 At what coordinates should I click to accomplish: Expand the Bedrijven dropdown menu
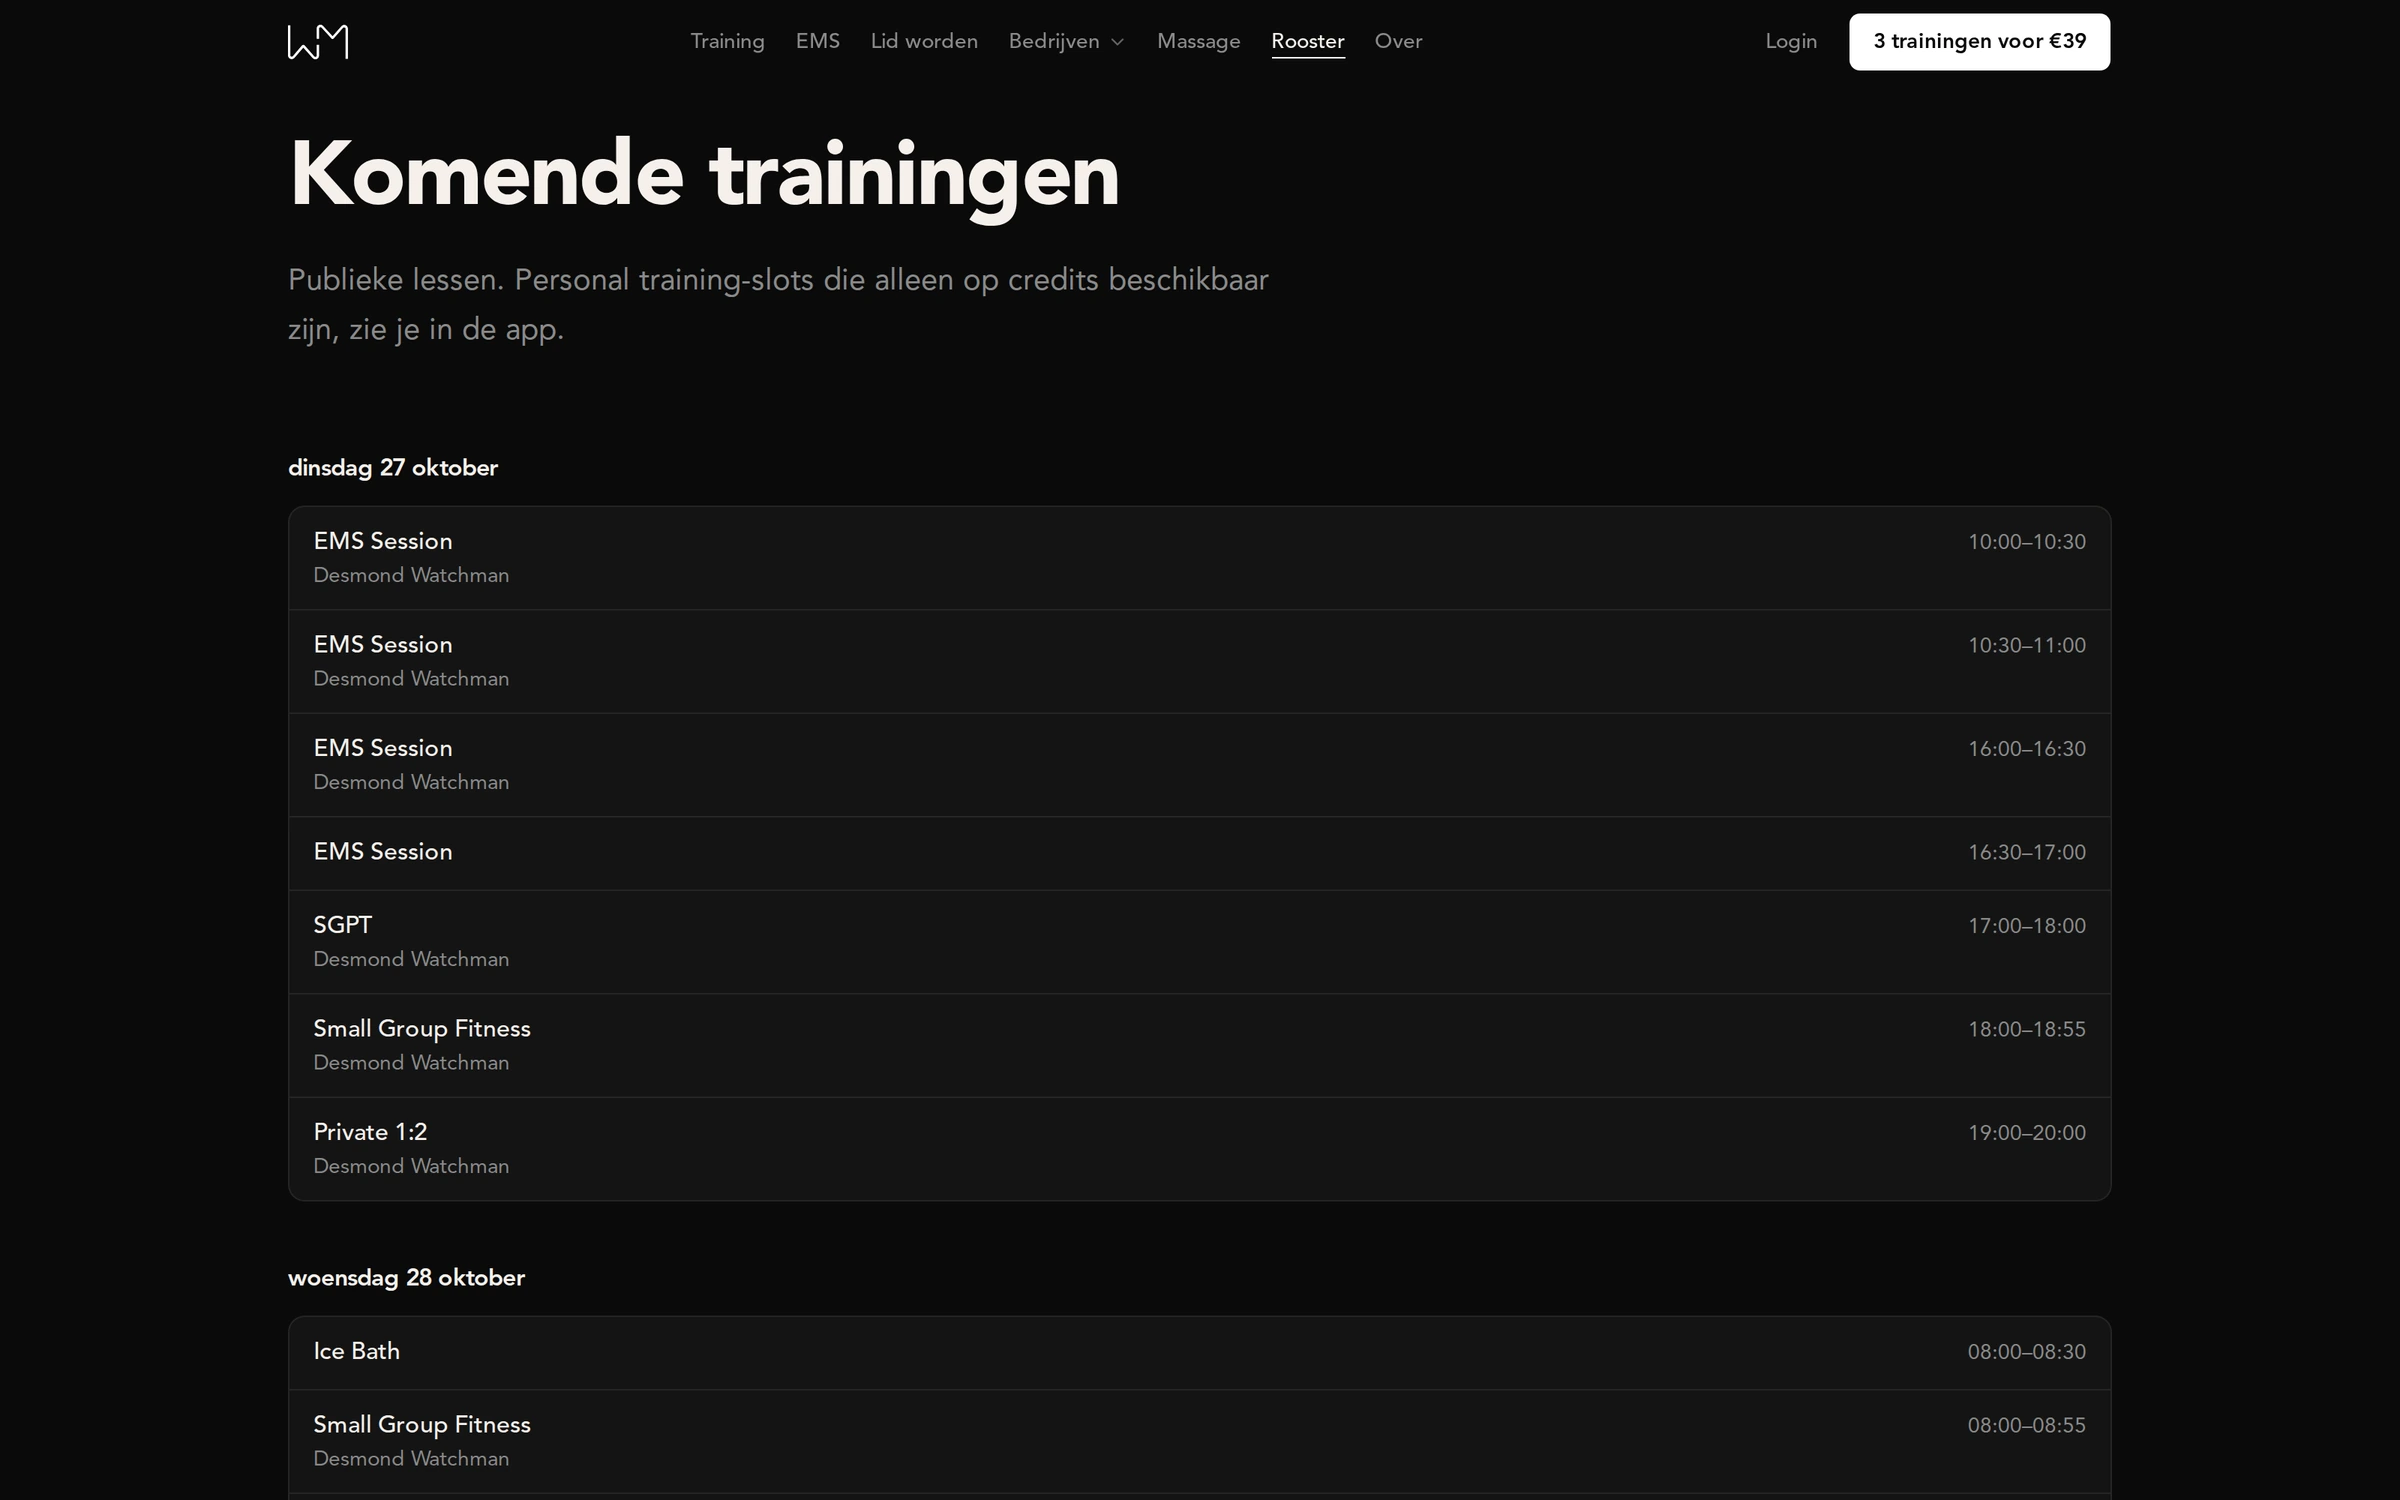[x=1066, y=41]
